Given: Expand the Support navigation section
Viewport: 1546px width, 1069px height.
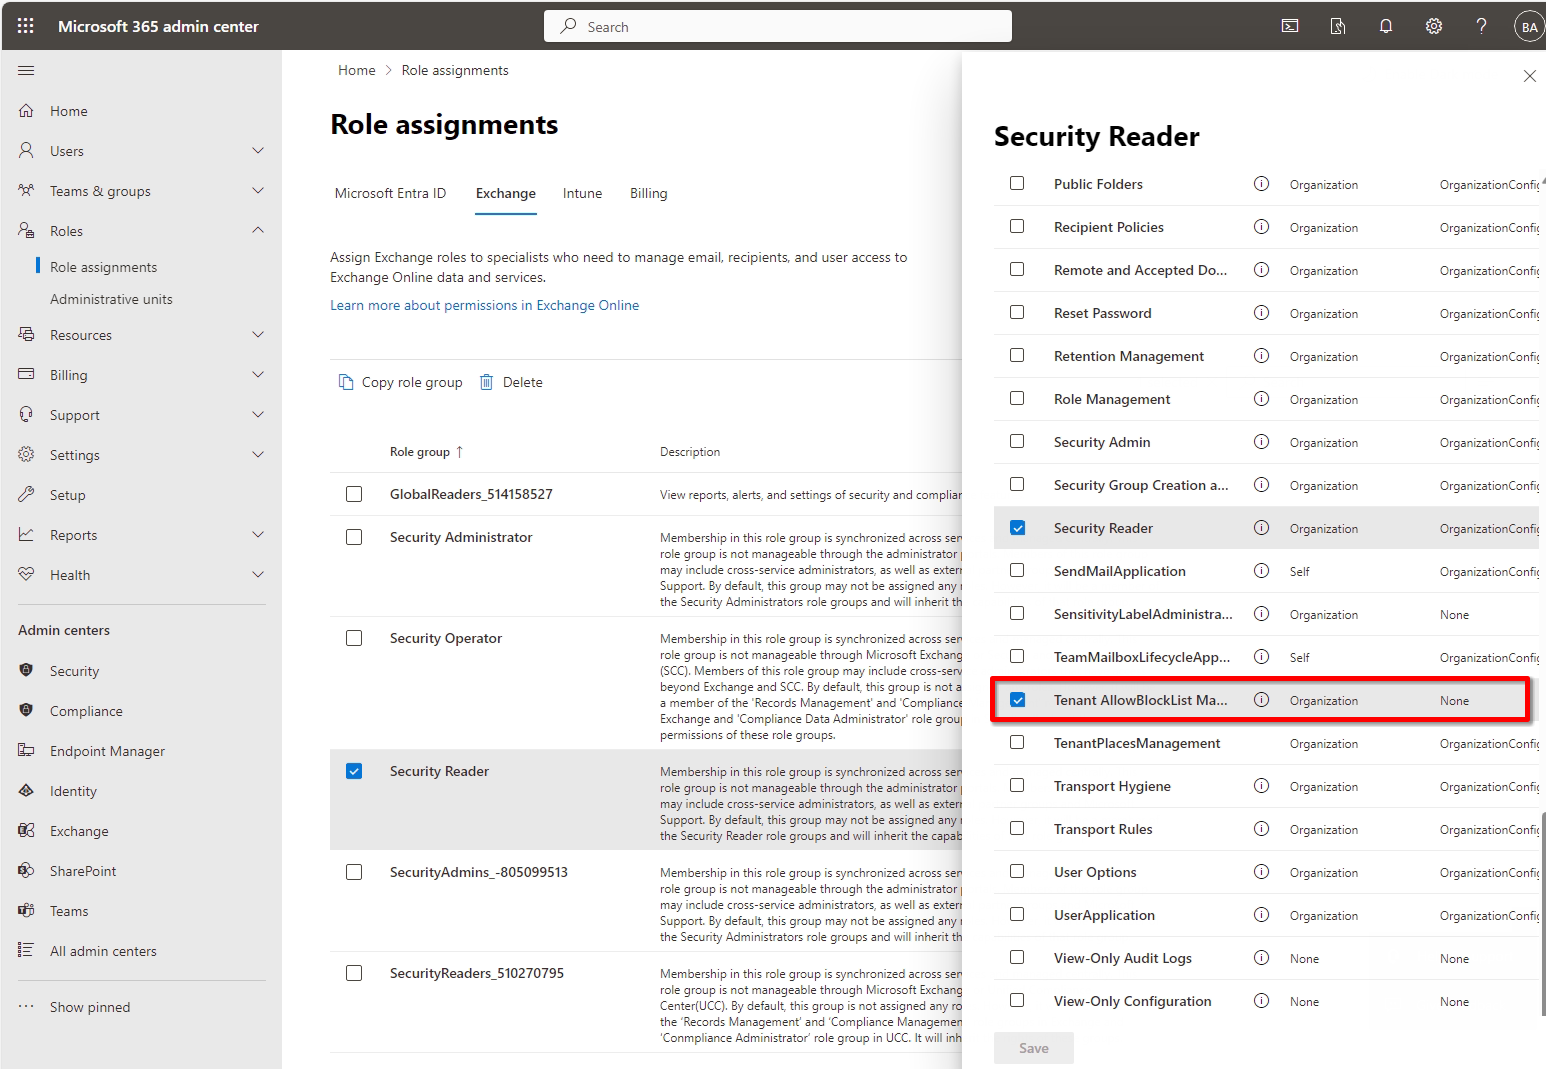Looking at the screenshot, I should [258, 415].
